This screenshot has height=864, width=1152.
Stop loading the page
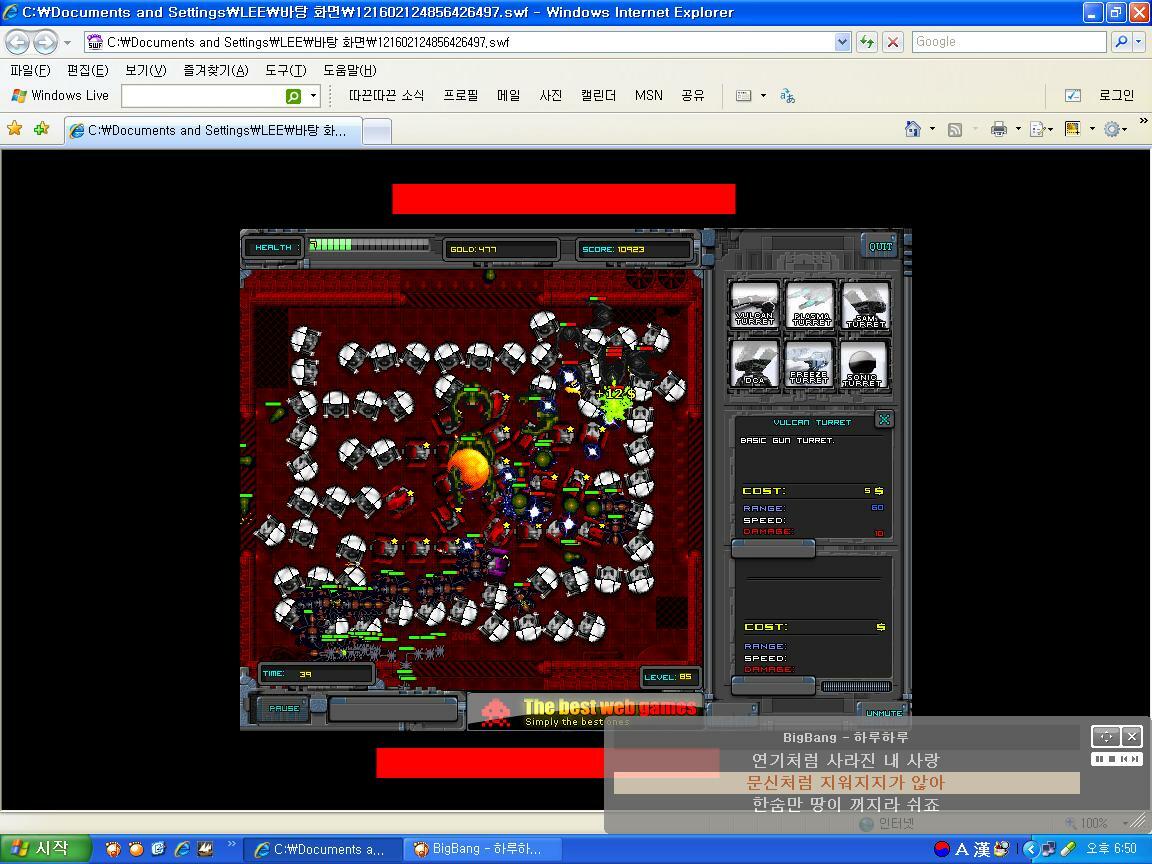(893, 42)
